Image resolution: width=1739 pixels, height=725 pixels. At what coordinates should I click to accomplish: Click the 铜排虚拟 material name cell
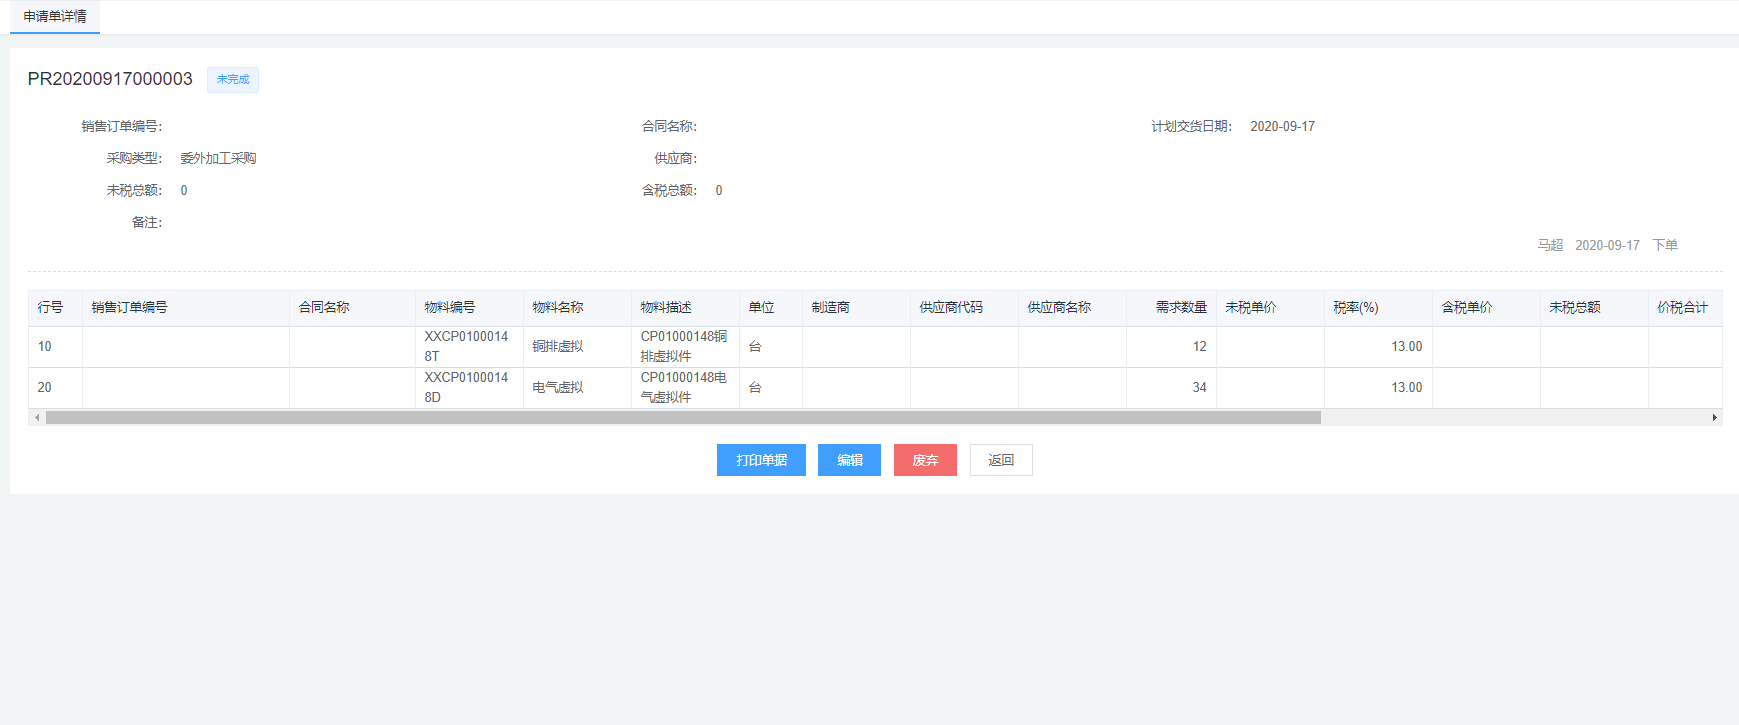click(x=558, y=347)
